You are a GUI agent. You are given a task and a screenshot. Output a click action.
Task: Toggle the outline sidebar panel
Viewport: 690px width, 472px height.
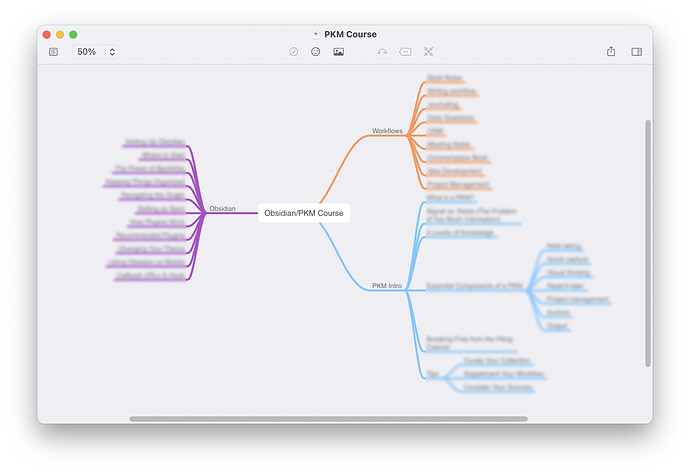coord(54,52)
